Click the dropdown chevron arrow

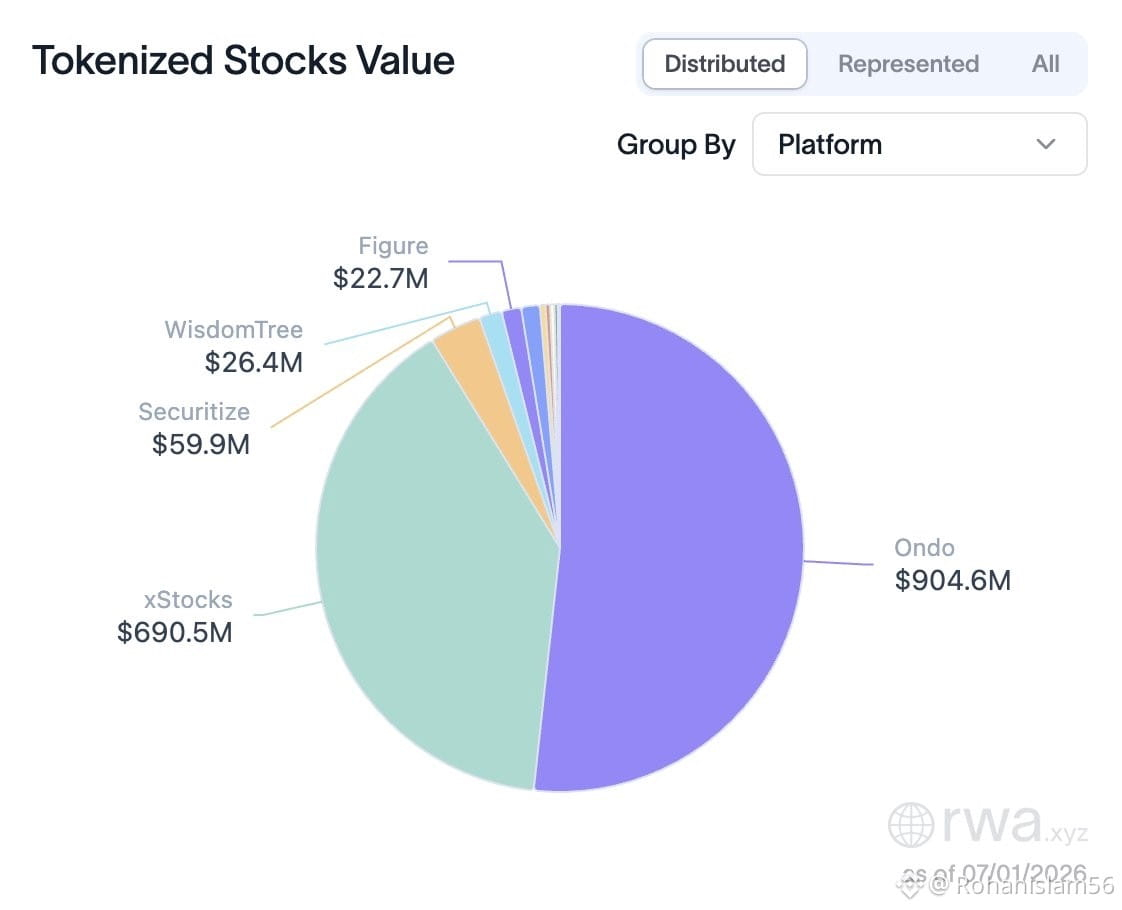tap(1045, 144)
